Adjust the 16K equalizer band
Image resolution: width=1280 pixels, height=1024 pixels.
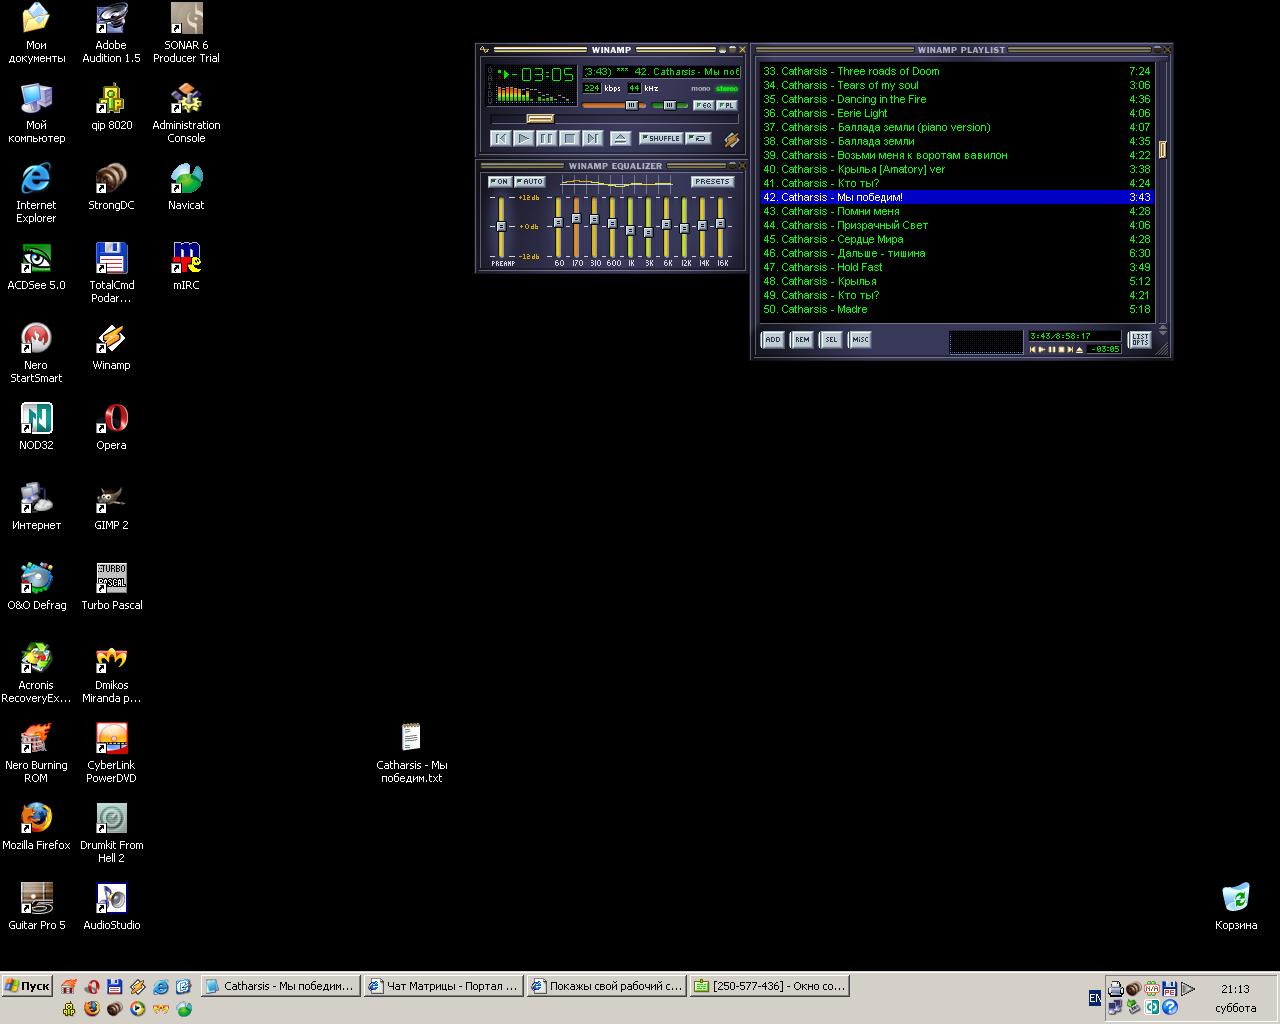point(720,226)
